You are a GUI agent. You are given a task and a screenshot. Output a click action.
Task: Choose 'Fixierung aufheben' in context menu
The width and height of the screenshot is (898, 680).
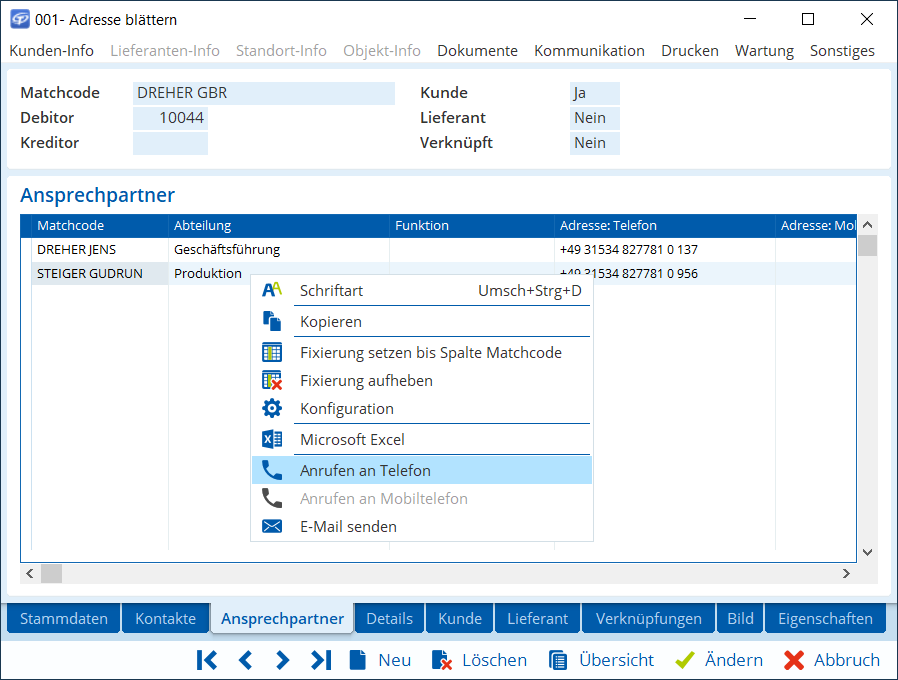366,380
